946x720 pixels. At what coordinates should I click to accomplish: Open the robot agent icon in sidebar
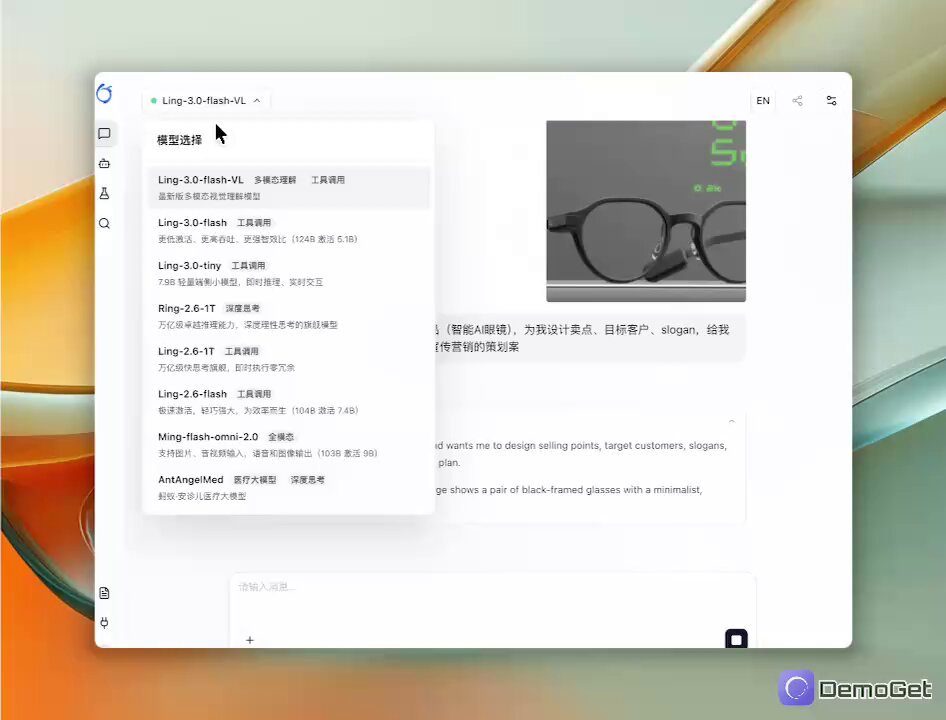[x=104, y=164]
